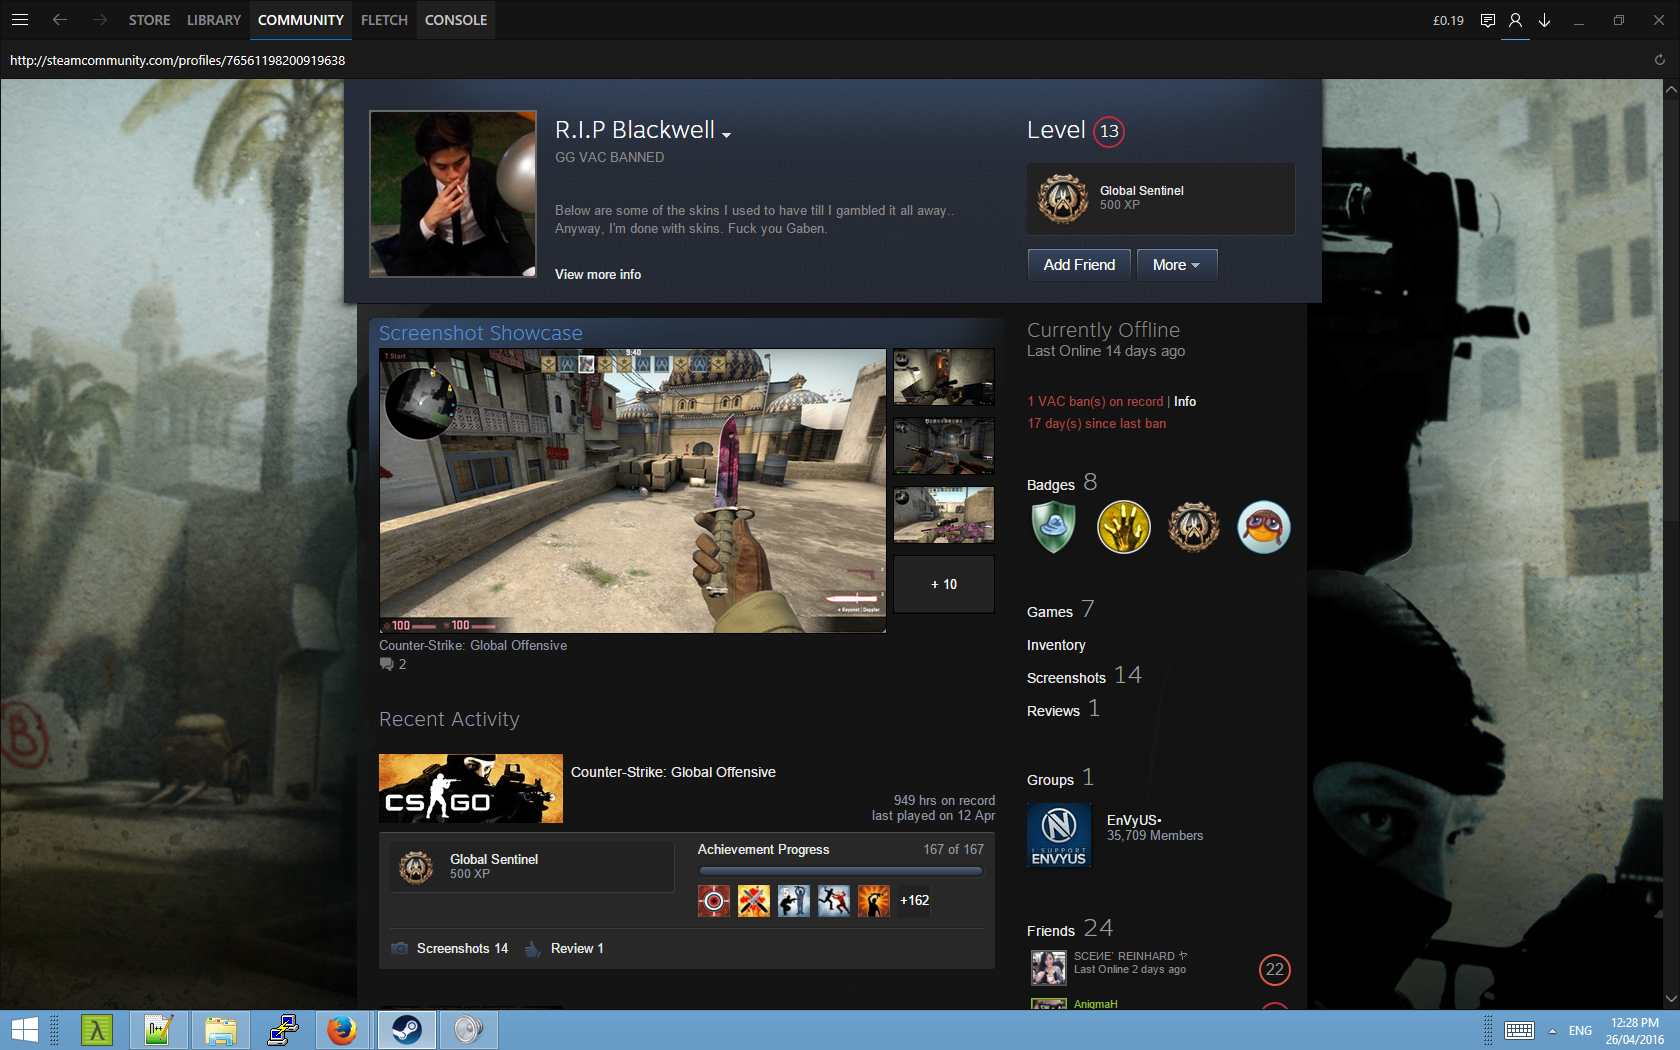This screenshot has height=1050, width=1680.
Task: Open the chat messages icon
Action: click(x=1487, y=20)
